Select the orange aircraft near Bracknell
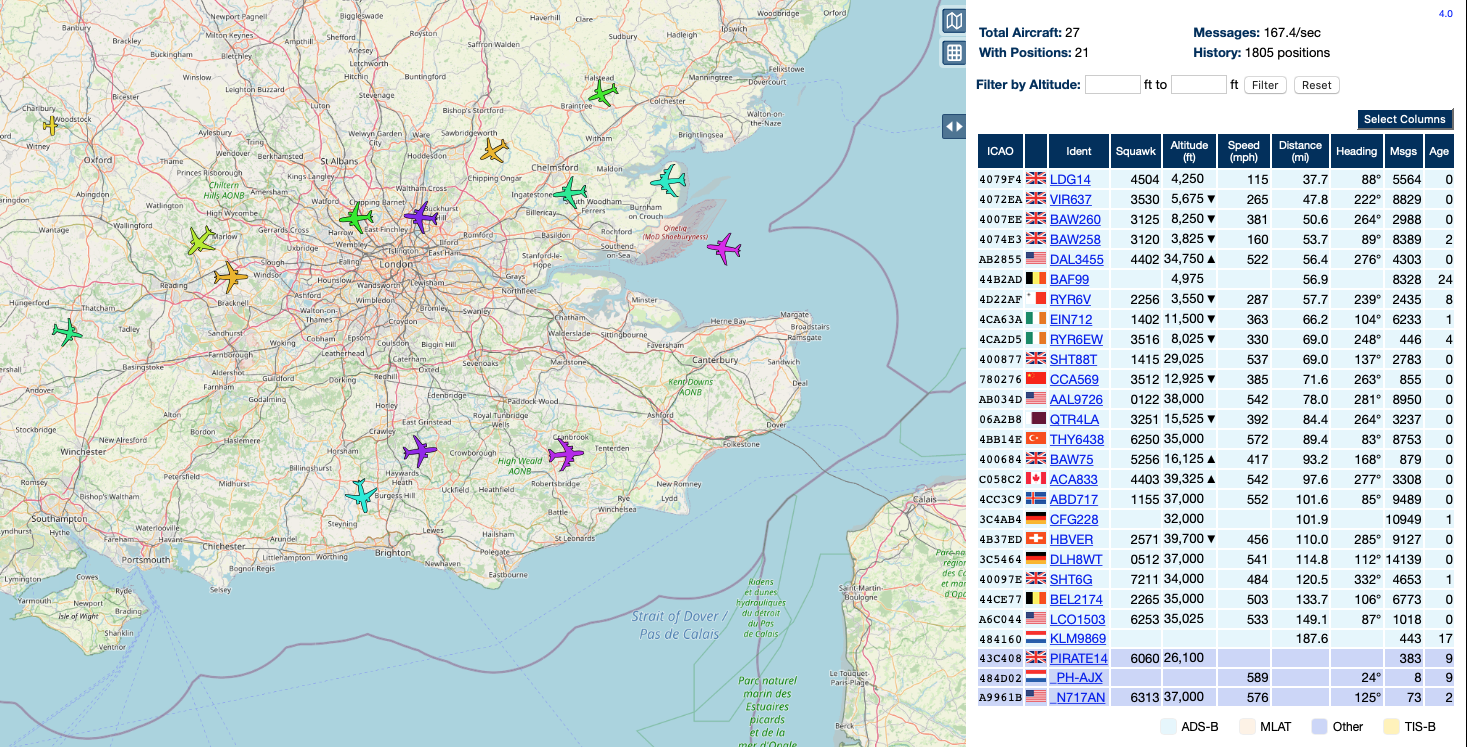Image resolution: width=1467 pixels, height=747 pixels. pos(230,277)
